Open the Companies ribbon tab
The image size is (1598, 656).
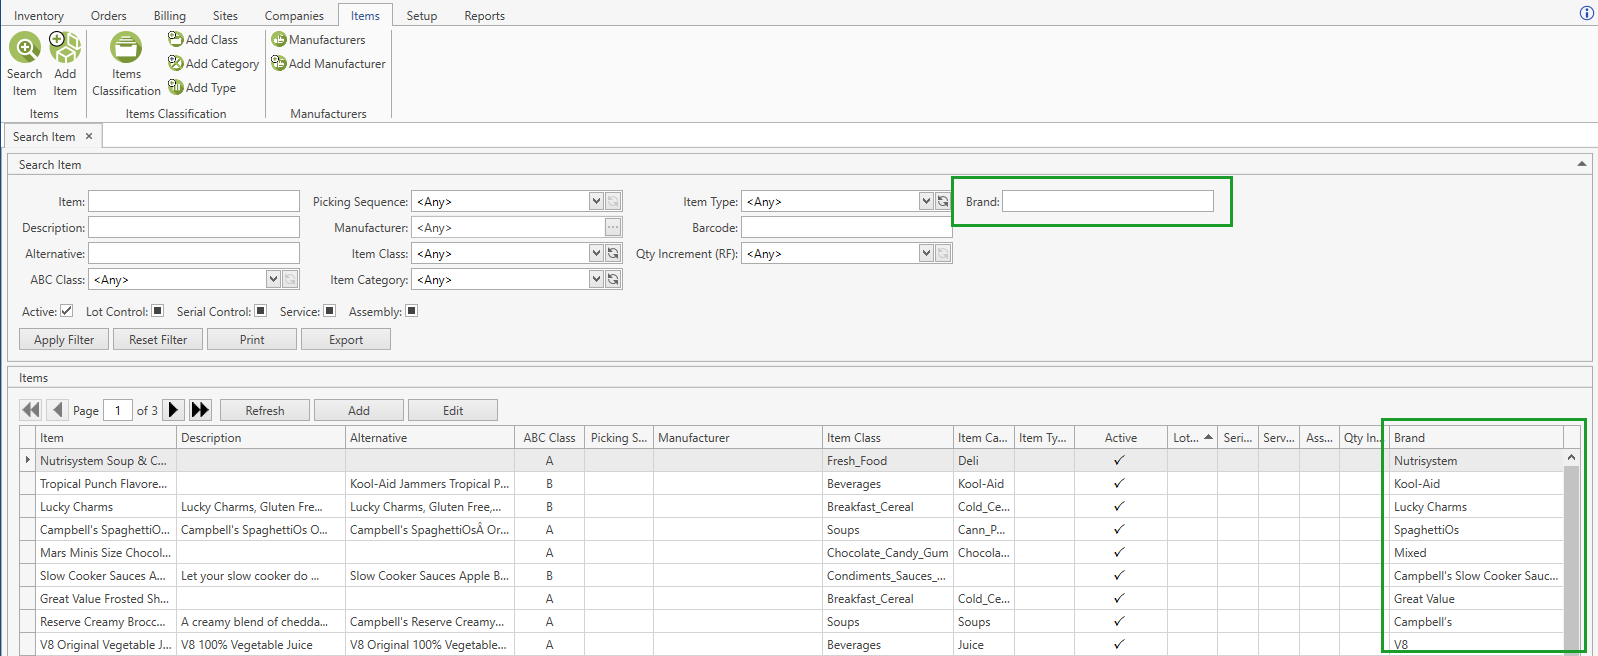click(294, 15)
